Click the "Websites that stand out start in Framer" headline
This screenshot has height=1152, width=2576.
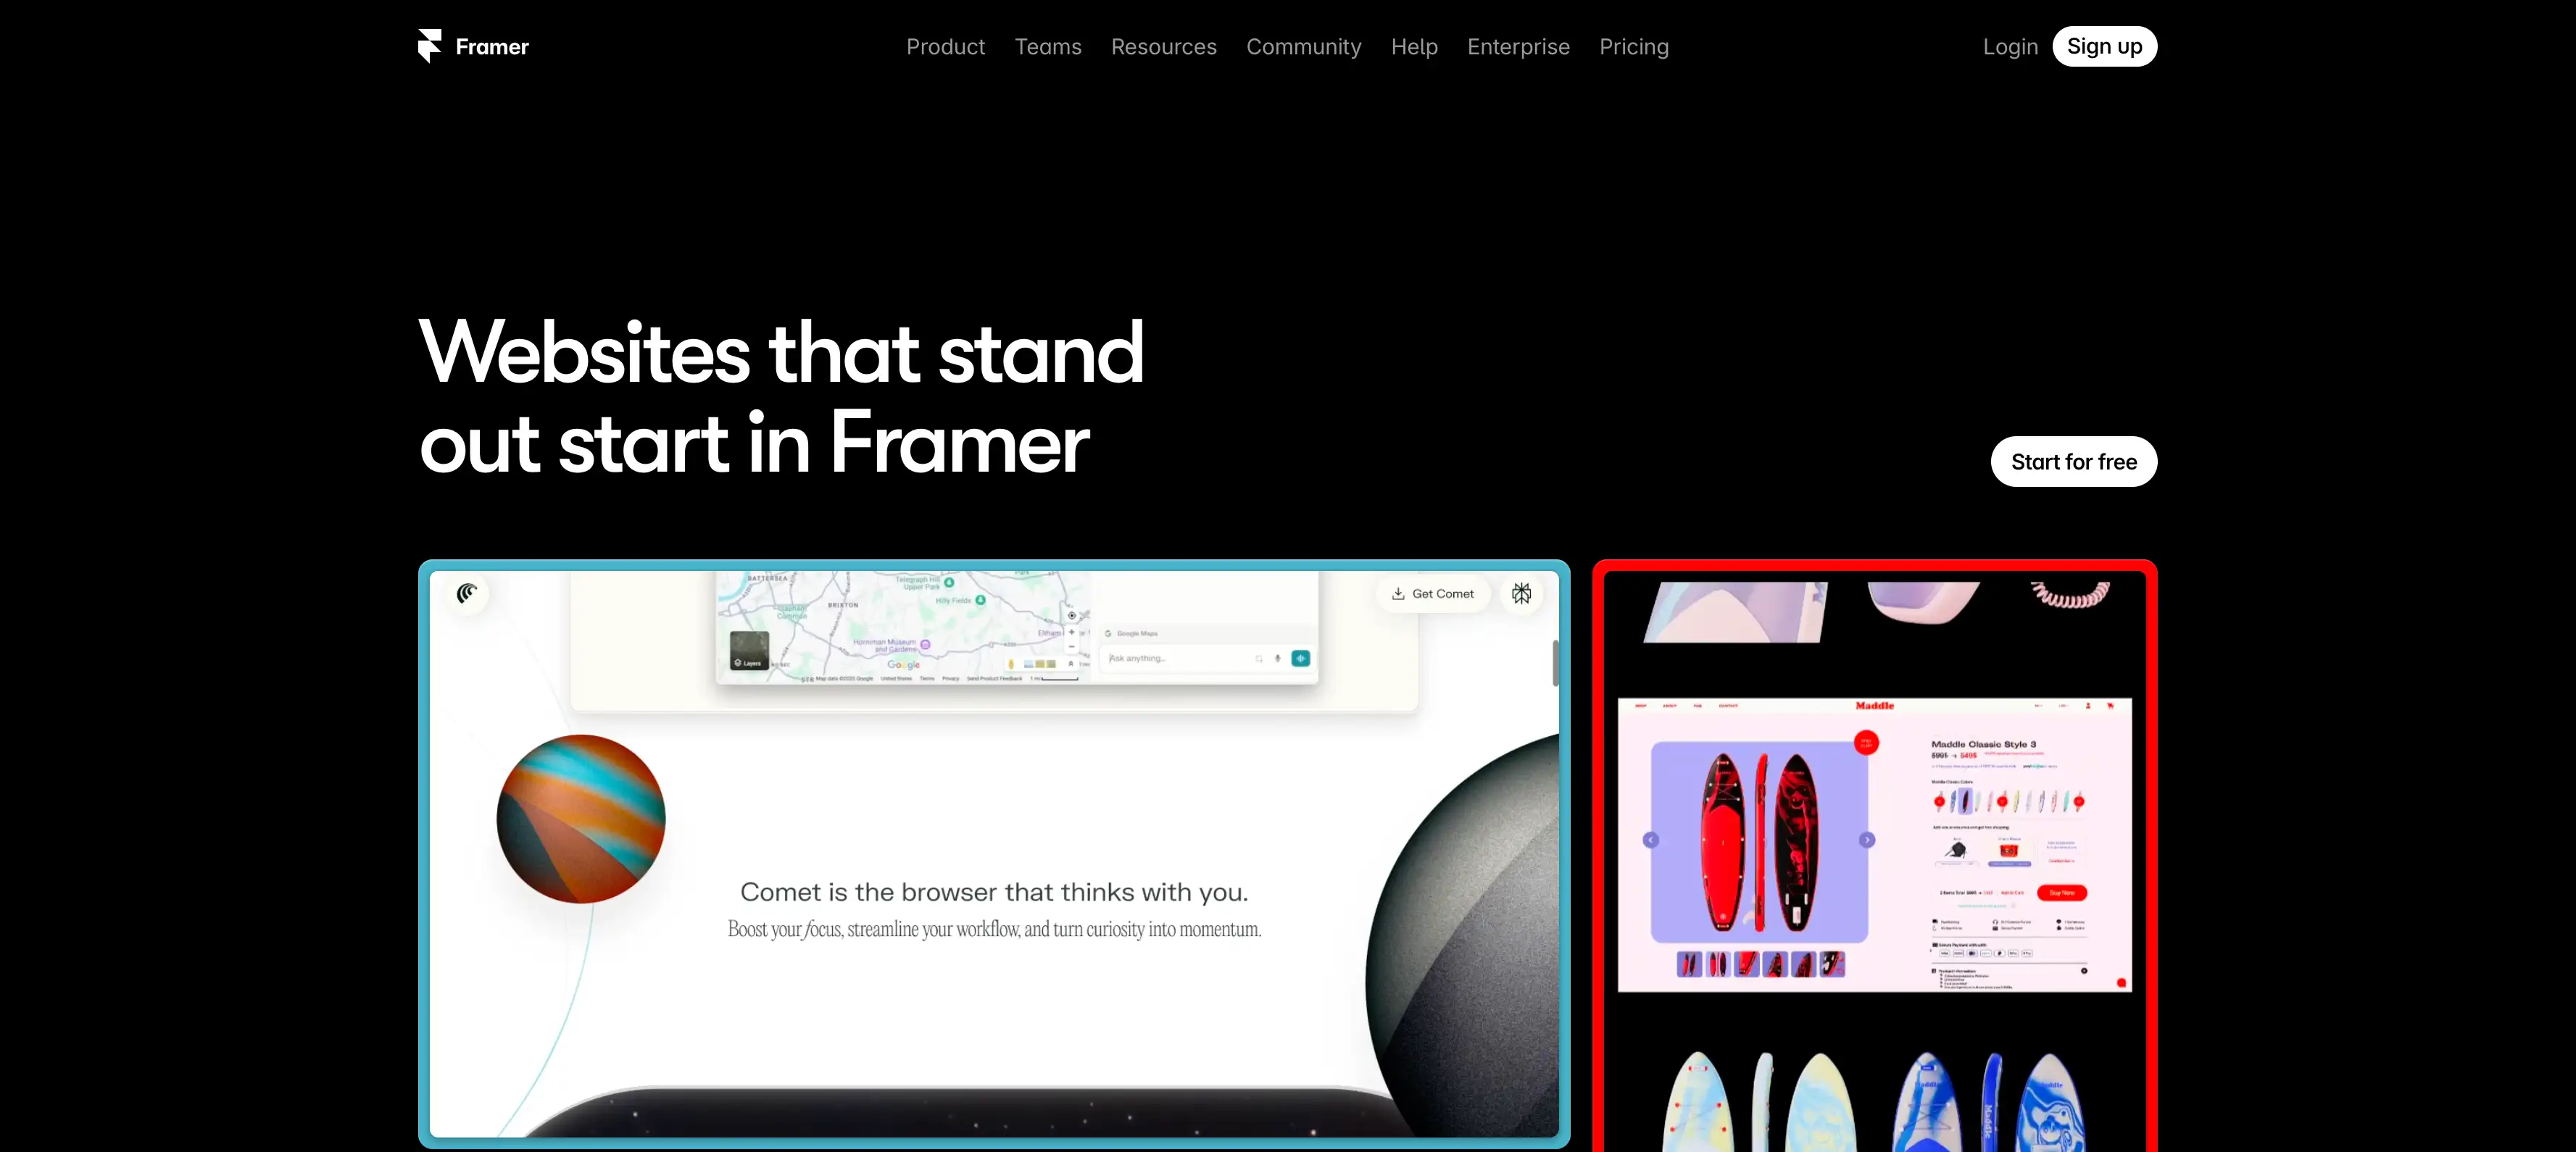pyautogui.click(x=781, y=397)
